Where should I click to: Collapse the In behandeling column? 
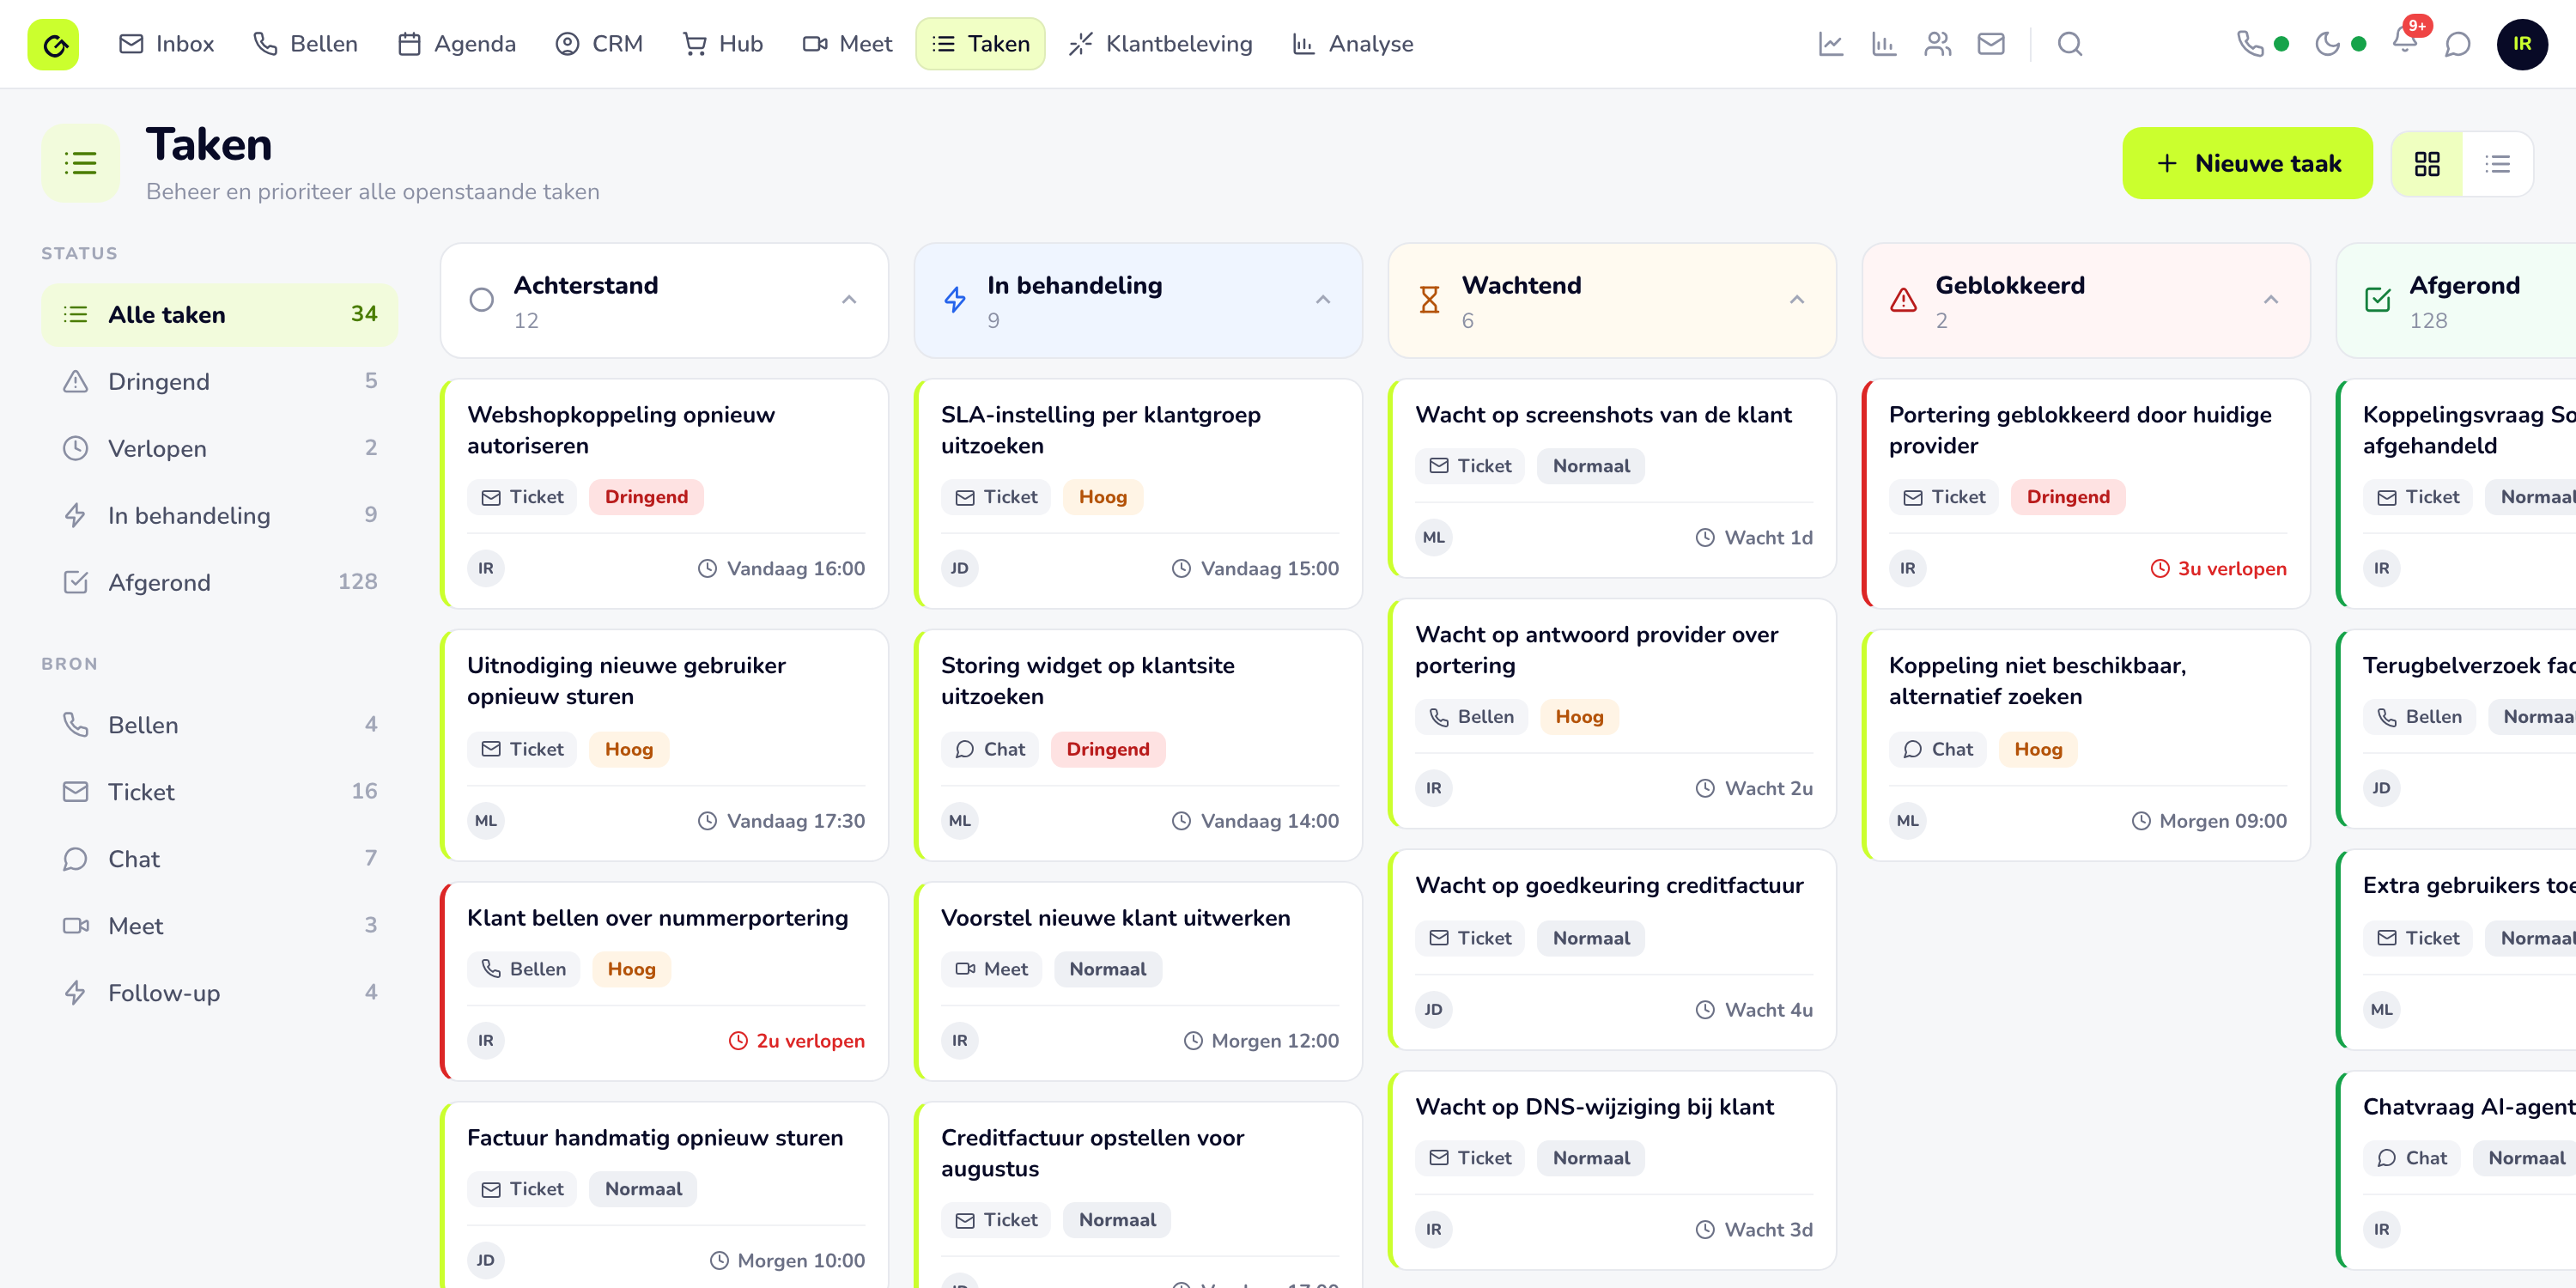coord(1323,300)
